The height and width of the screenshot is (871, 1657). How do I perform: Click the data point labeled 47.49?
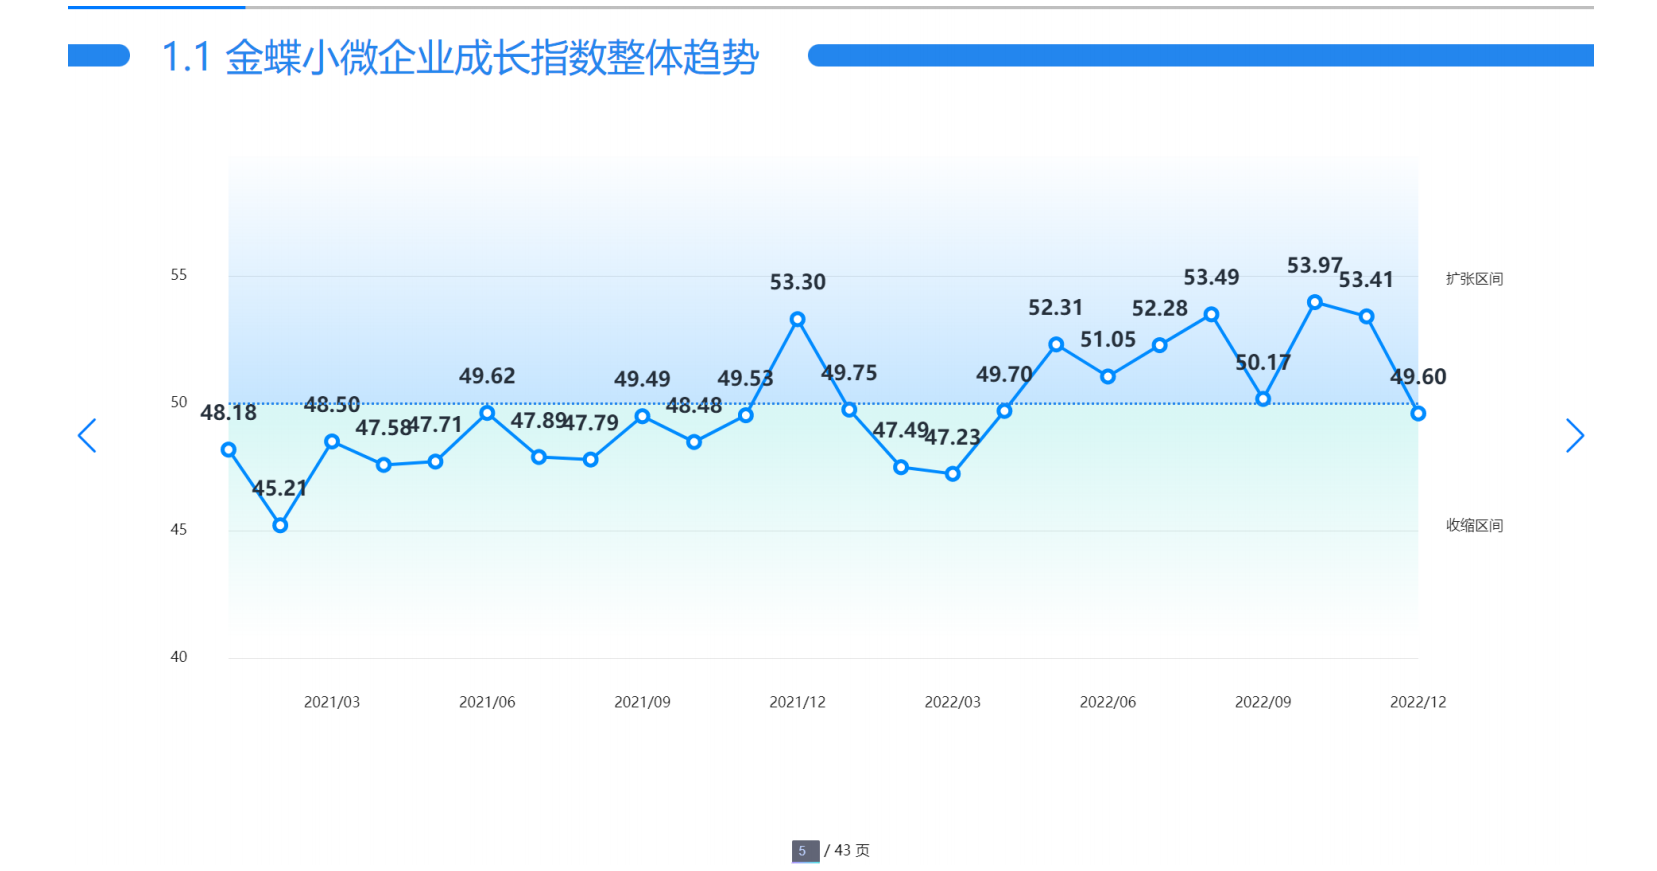[x=901, y=467]
